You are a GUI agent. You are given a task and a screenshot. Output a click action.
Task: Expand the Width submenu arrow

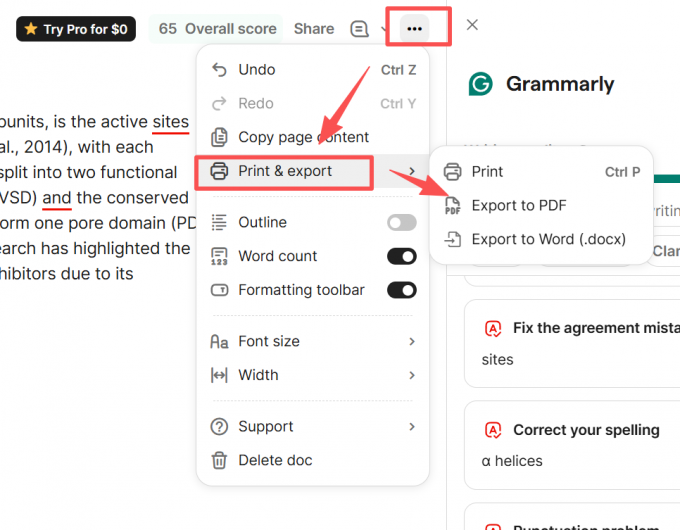pos(412,375)
